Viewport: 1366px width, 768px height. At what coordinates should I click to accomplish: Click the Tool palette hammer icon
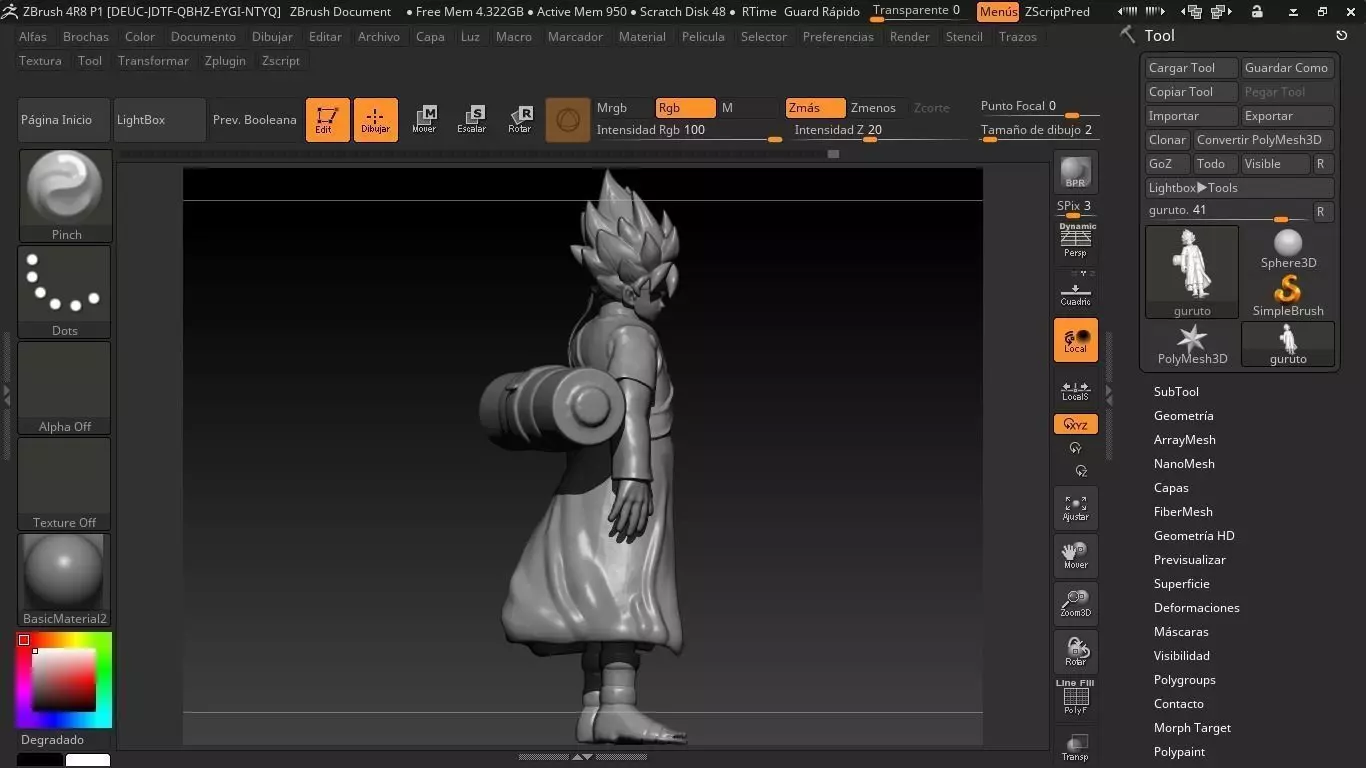pyautogui.click(x=1128, y=35)
